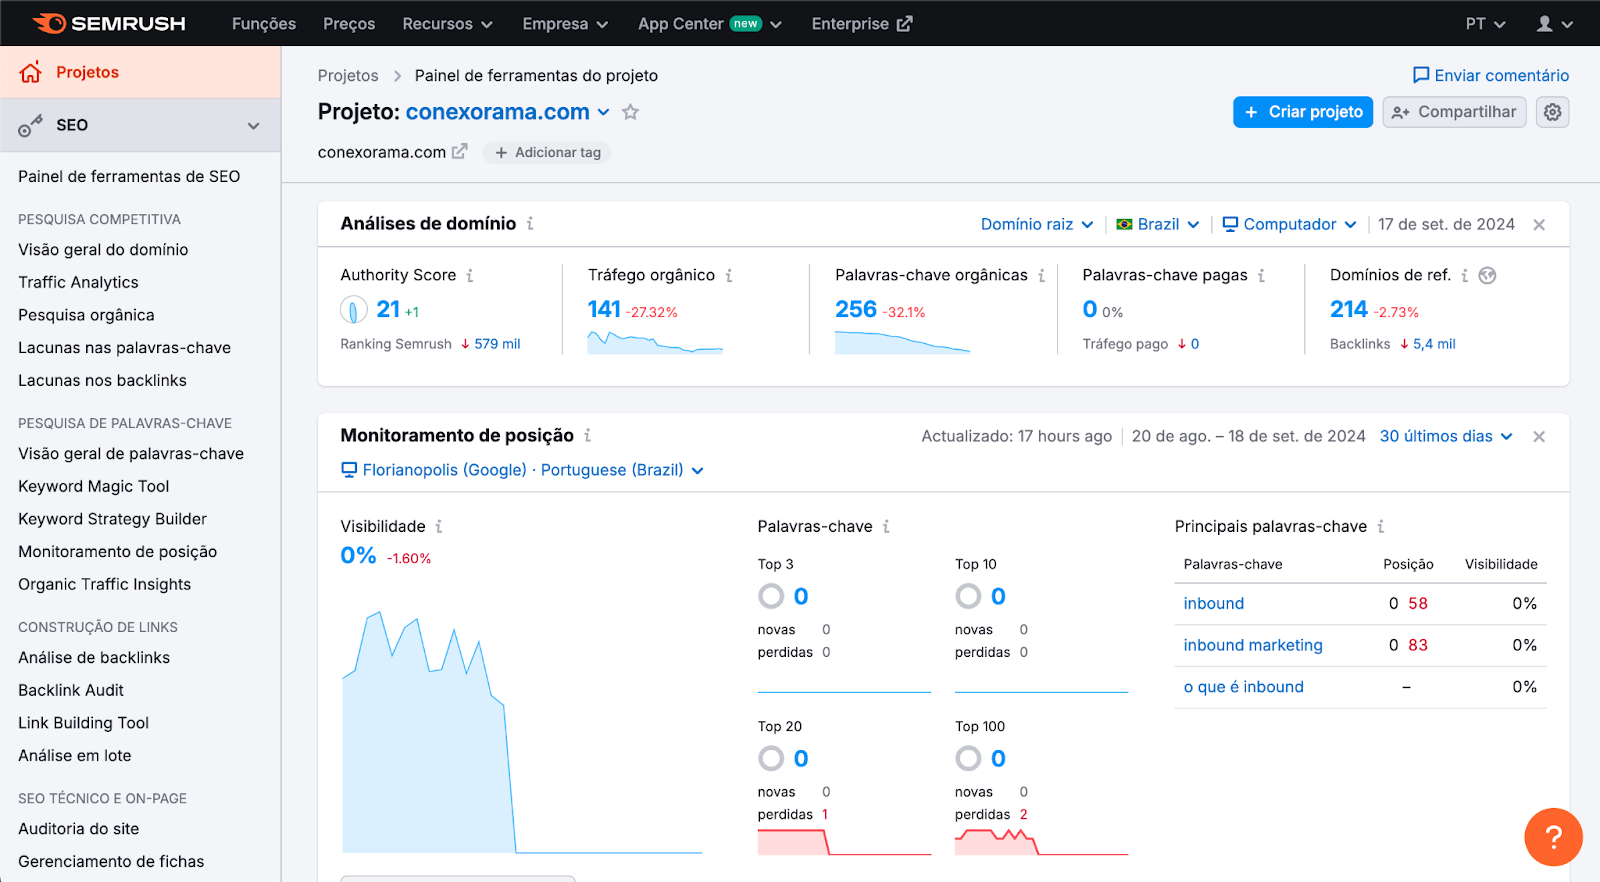Screen dimensions: 1600x882
Task: Show info icon beside Principais palavras-chave
Action: (1381, 526)
